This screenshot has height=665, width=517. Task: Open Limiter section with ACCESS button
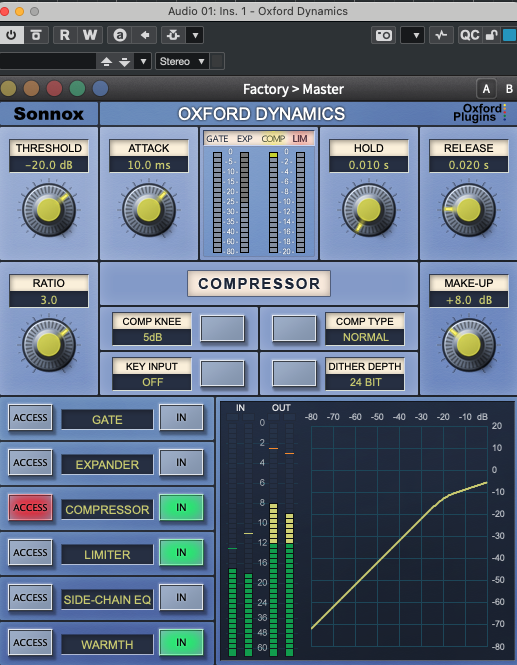pyautogui.click(x=30, y=553)
